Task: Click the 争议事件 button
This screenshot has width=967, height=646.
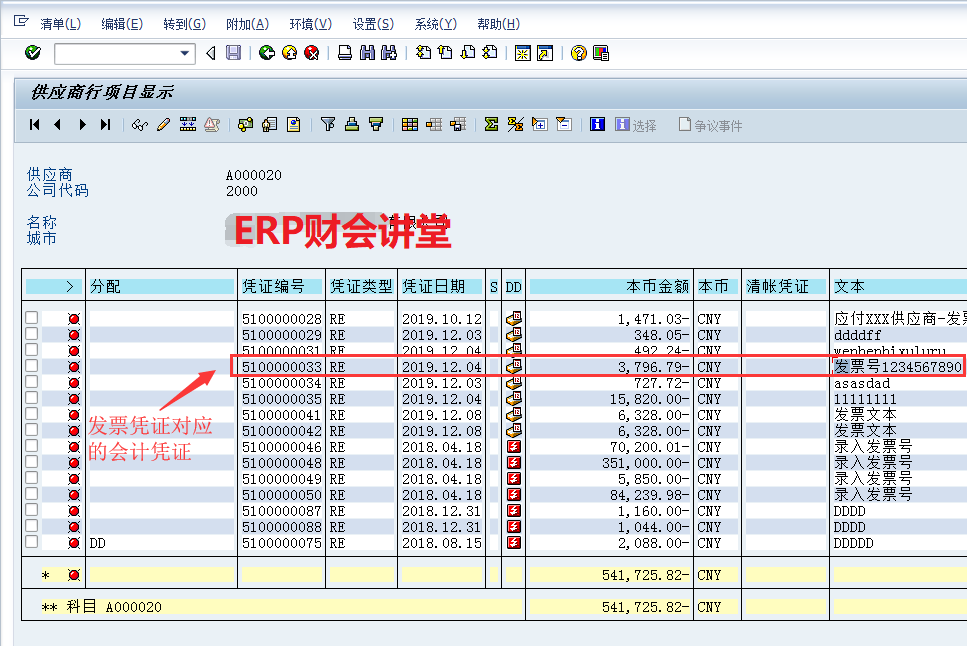Action: (711, 125)
